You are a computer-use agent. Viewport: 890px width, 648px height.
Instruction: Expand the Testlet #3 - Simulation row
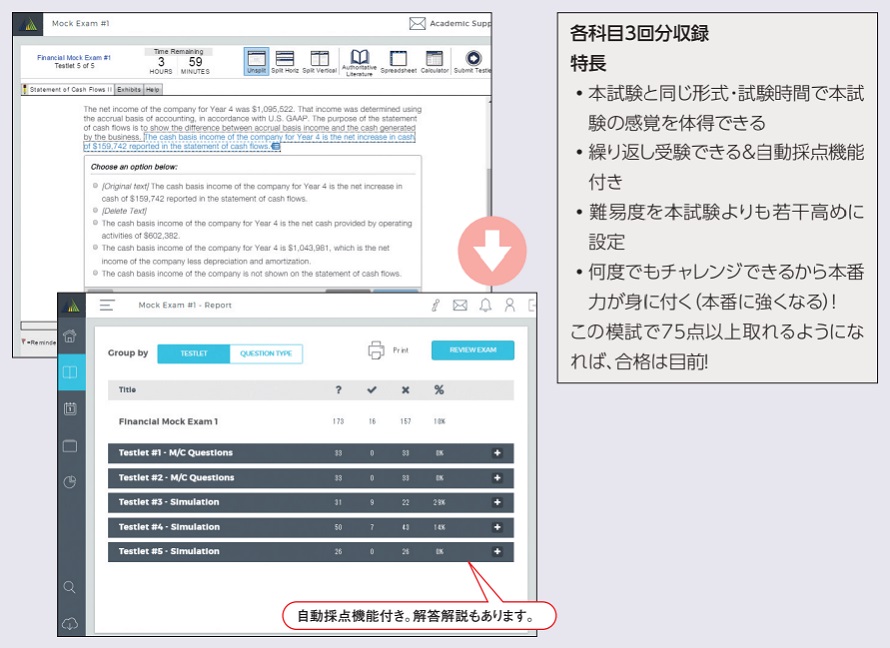click(497, 502)
